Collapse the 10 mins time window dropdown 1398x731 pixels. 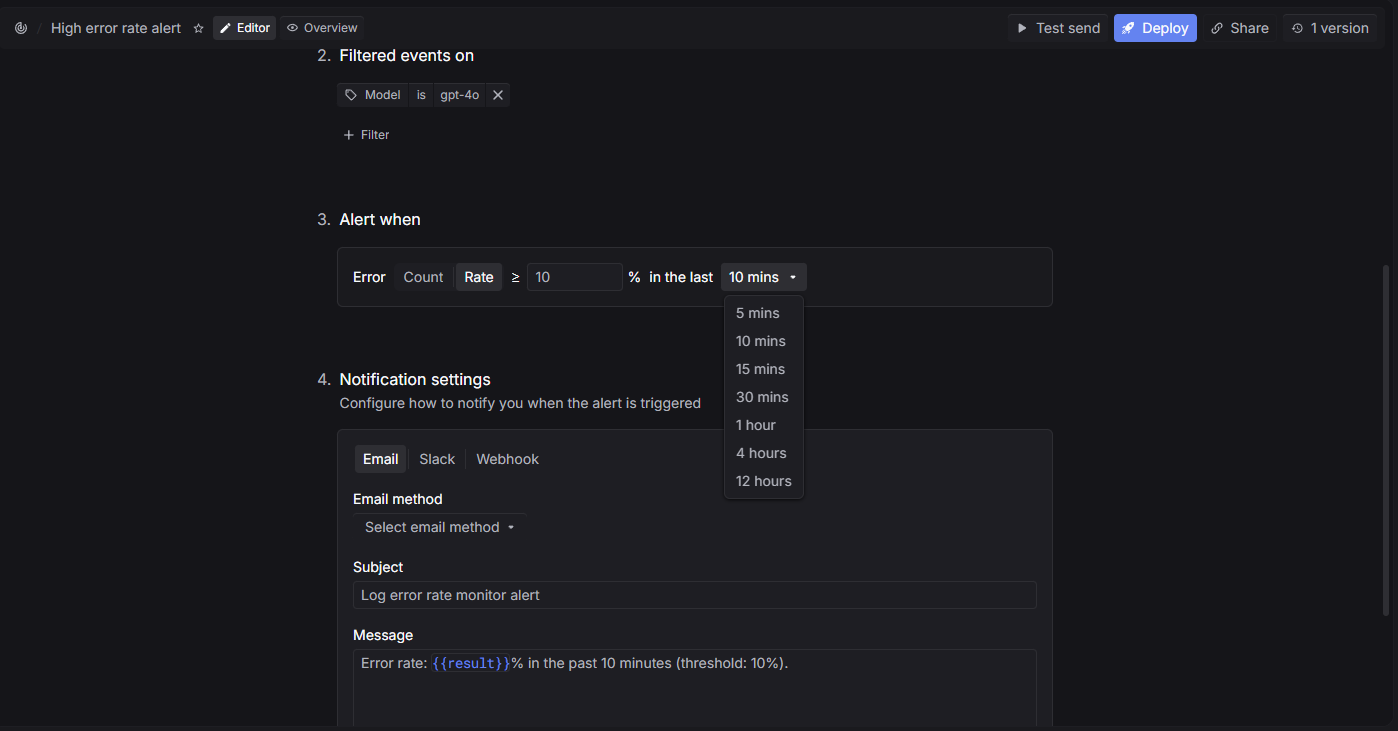763,277
